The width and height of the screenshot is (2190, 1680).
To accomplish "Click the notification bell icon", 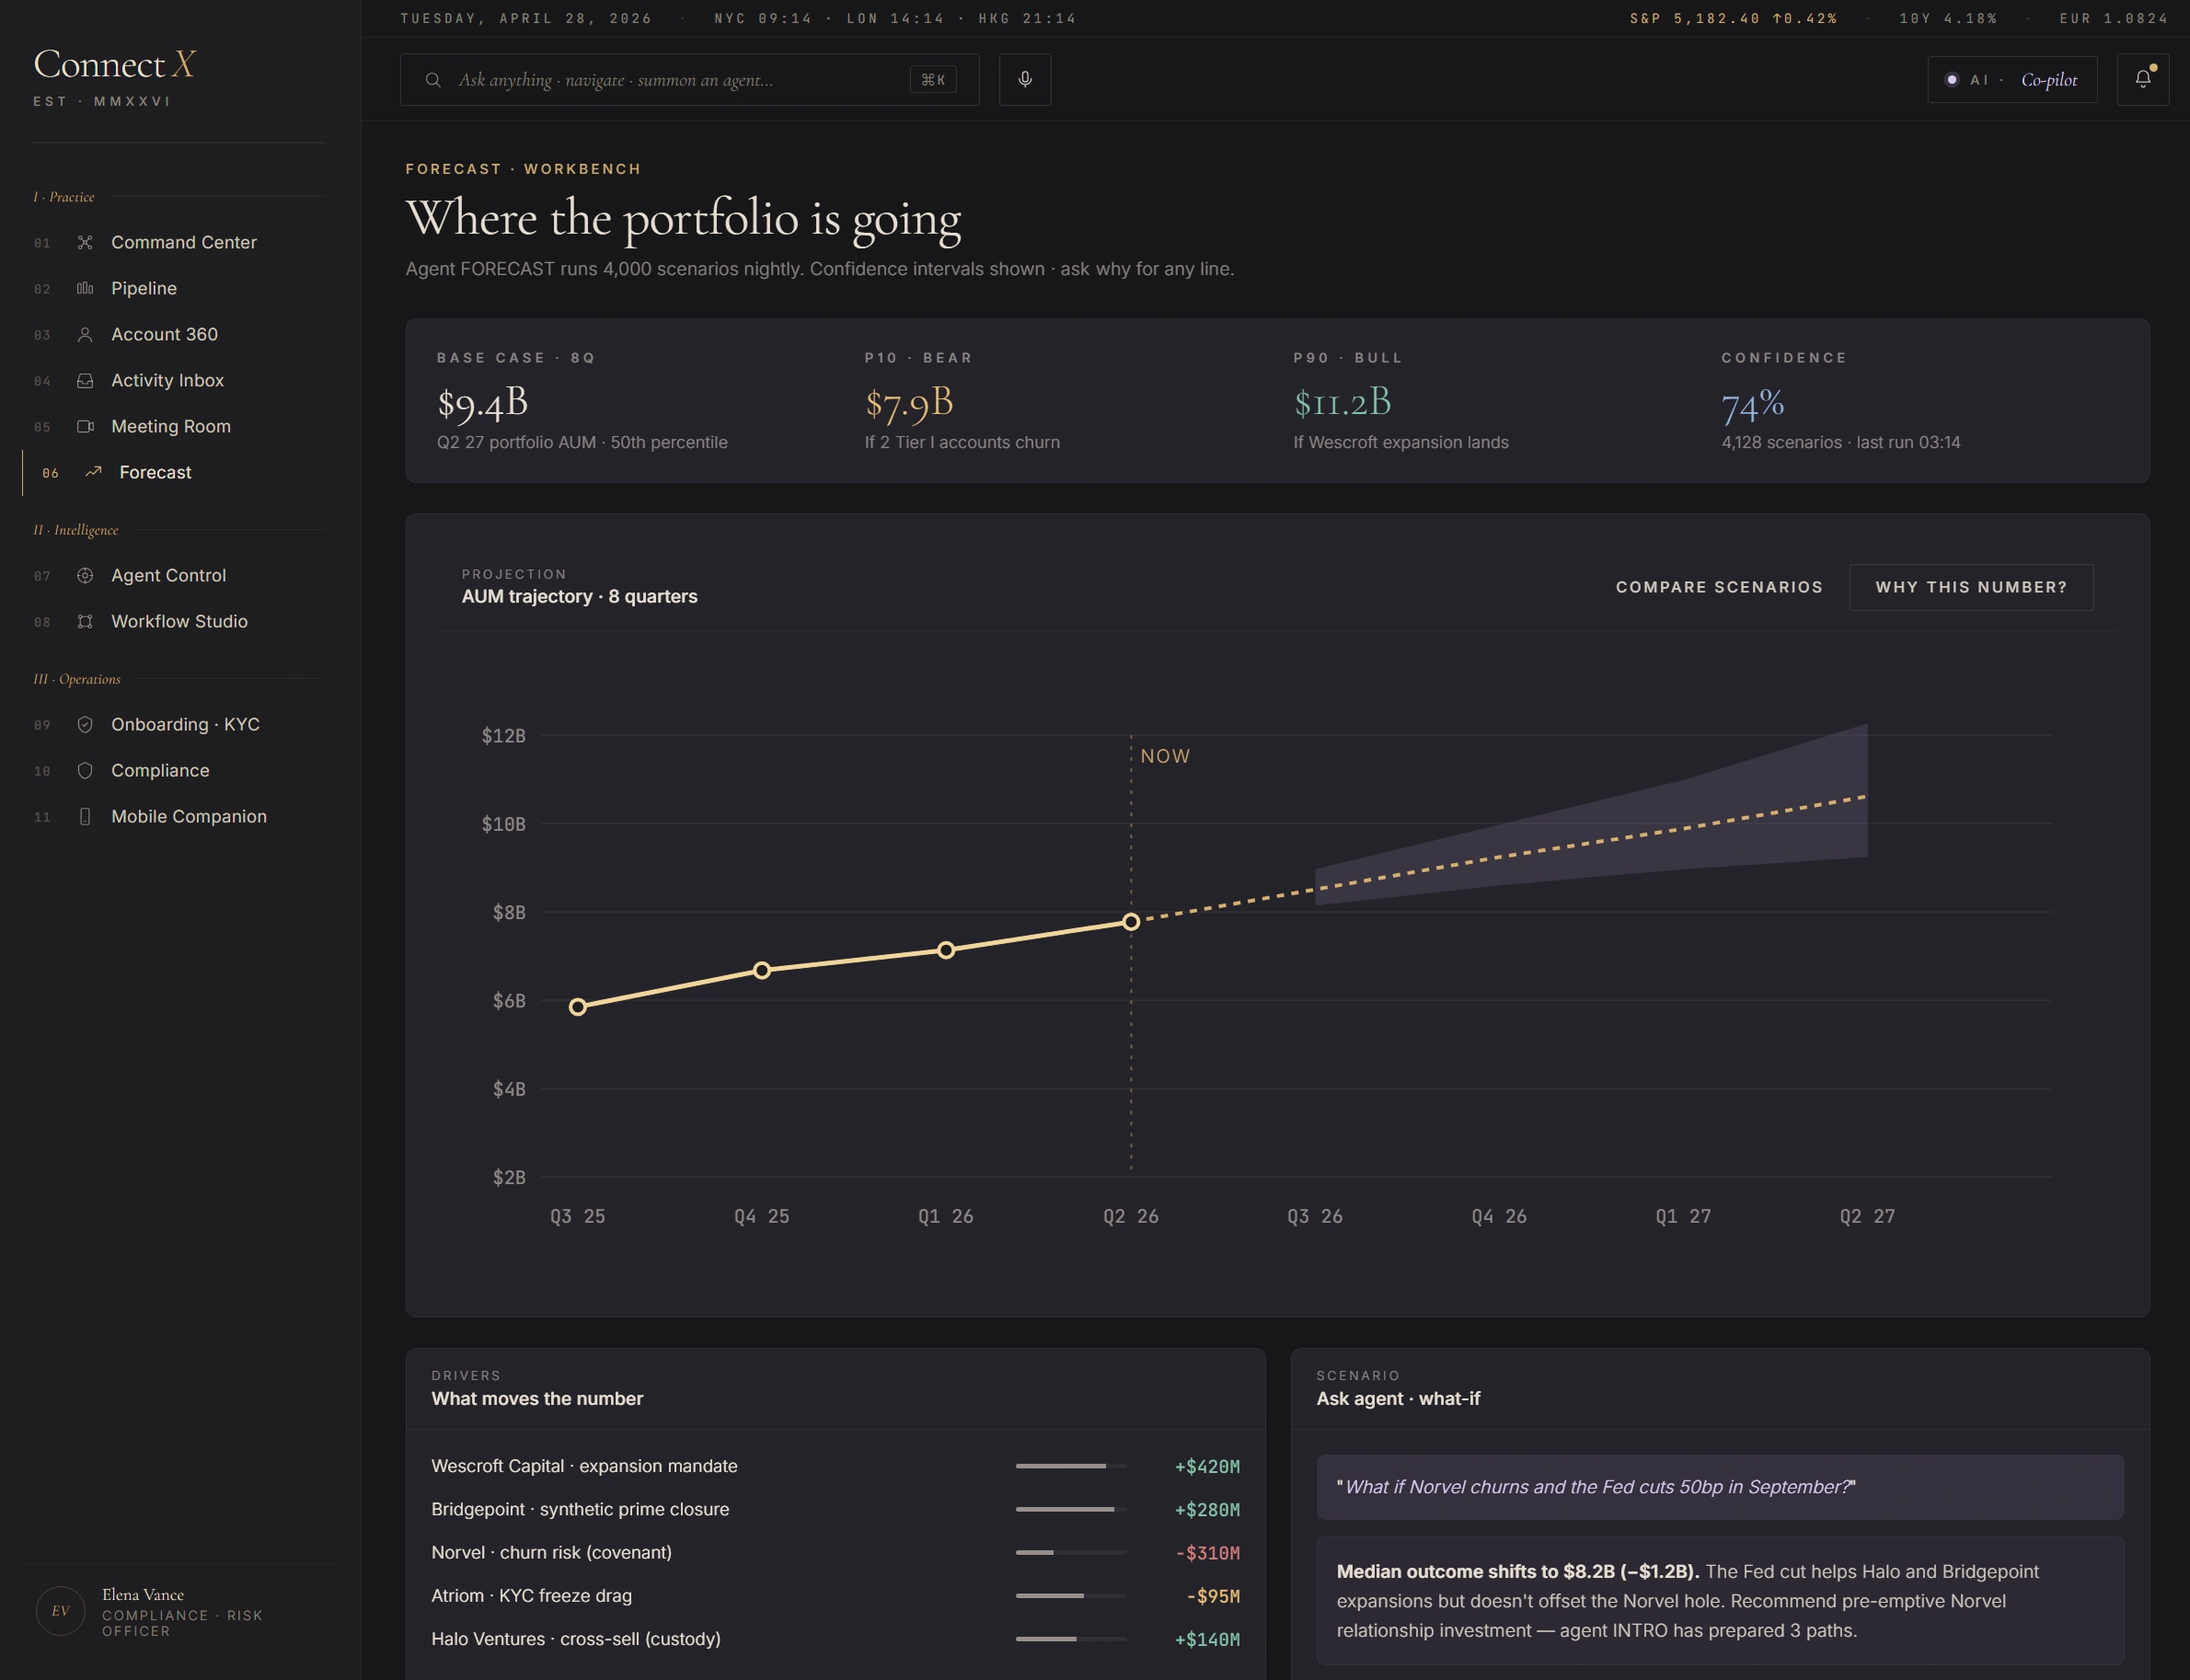I will (x=2143, y=79).
